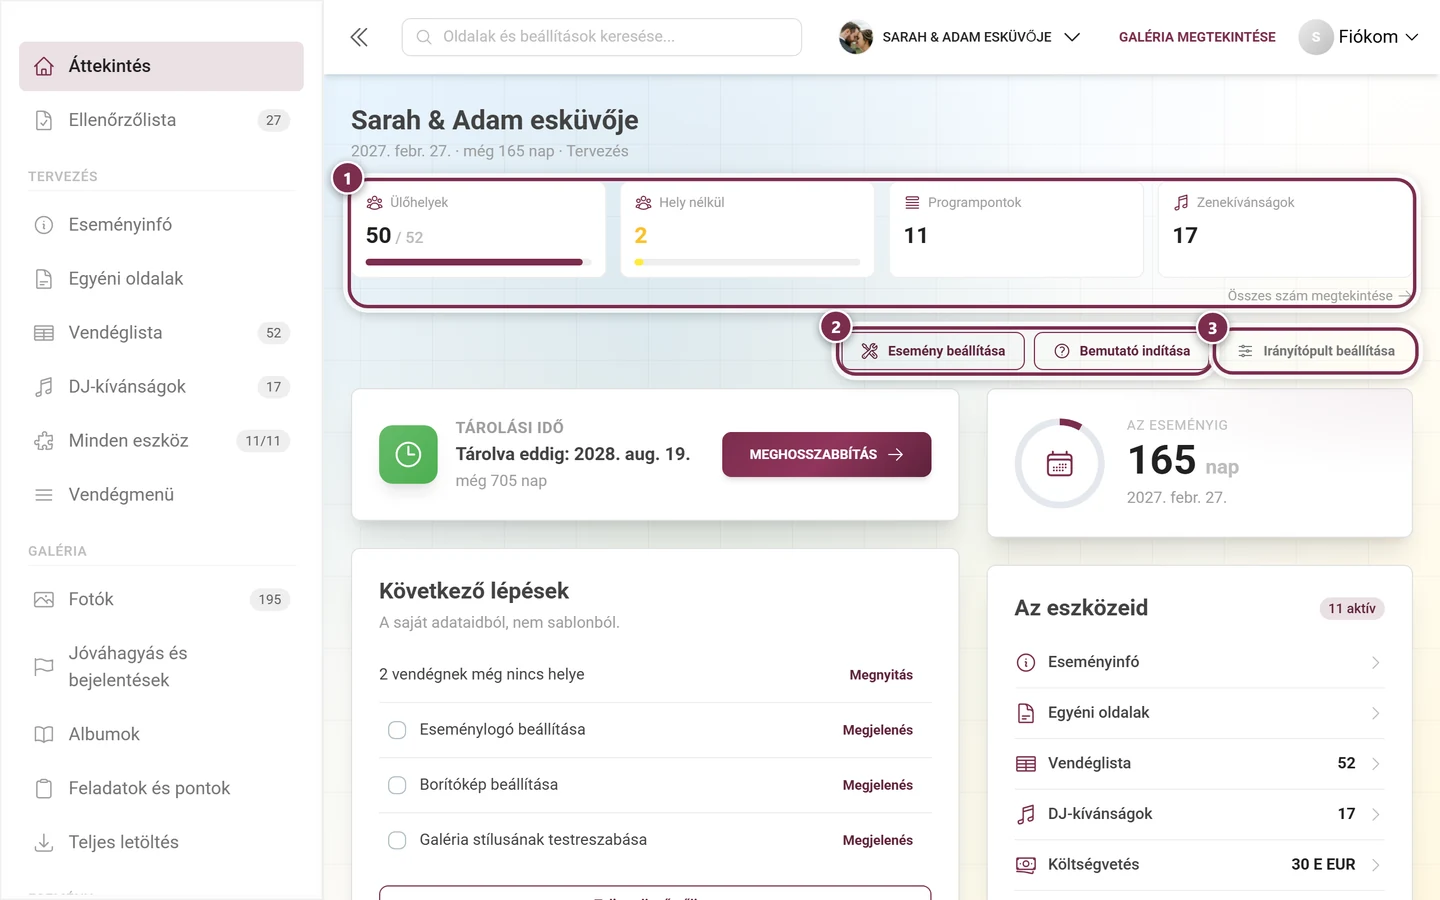Click the calendar icon in the countdown card
1440x900 pixels.
click(1060, 464)
